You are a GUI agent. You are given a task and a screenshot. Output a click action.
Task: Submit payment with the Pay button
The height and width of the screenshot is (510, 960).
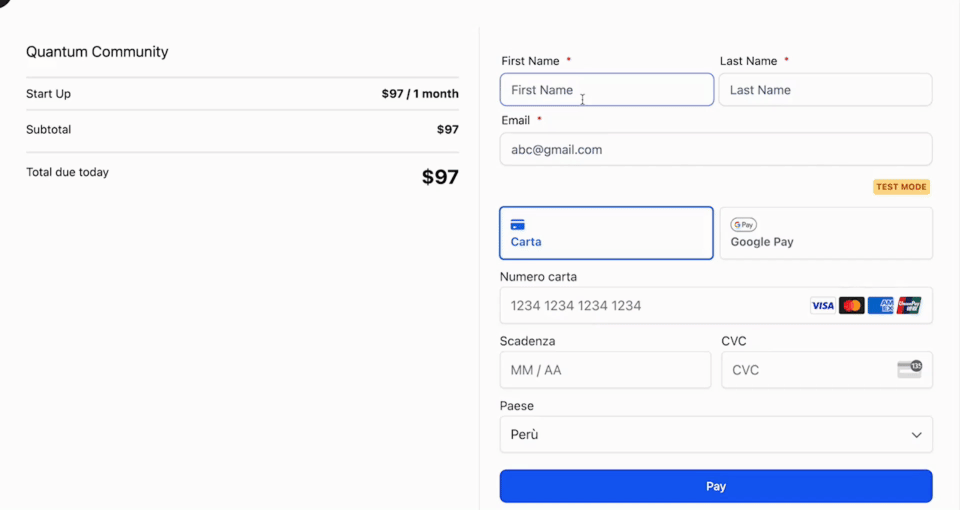(x=716, y=486)
